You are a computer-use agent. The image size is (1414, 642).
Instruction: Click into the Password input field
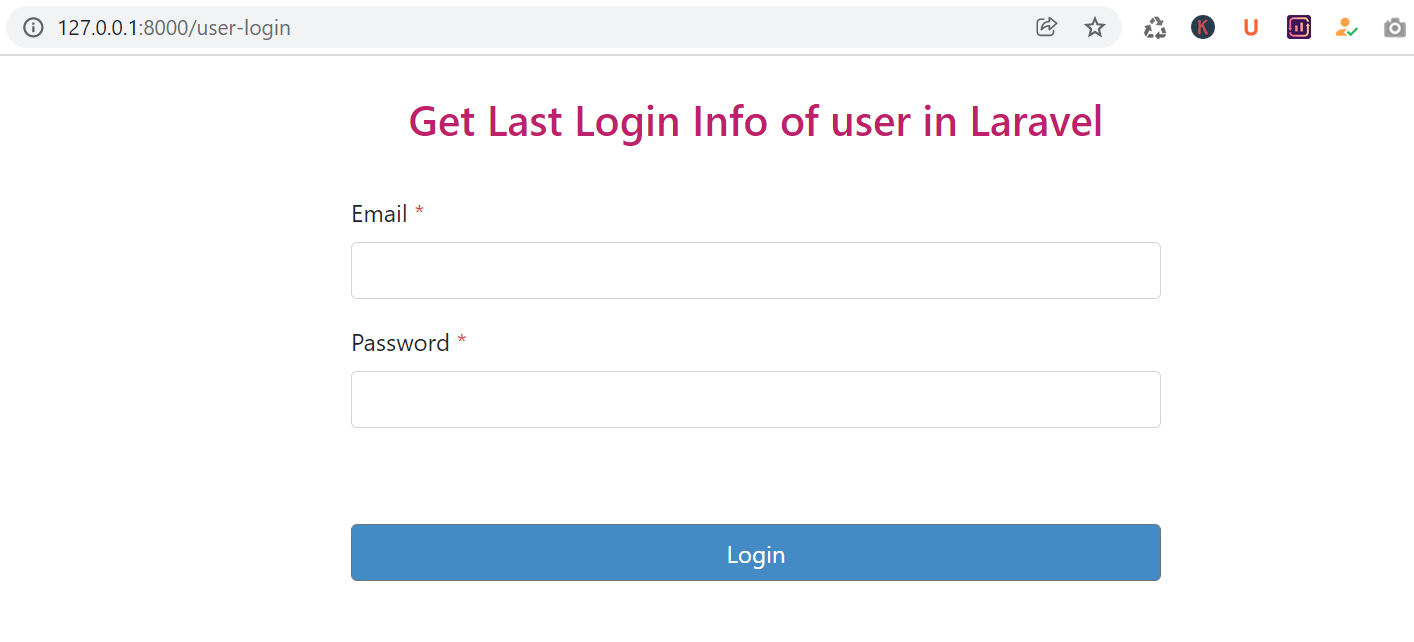tap(755, 399)
